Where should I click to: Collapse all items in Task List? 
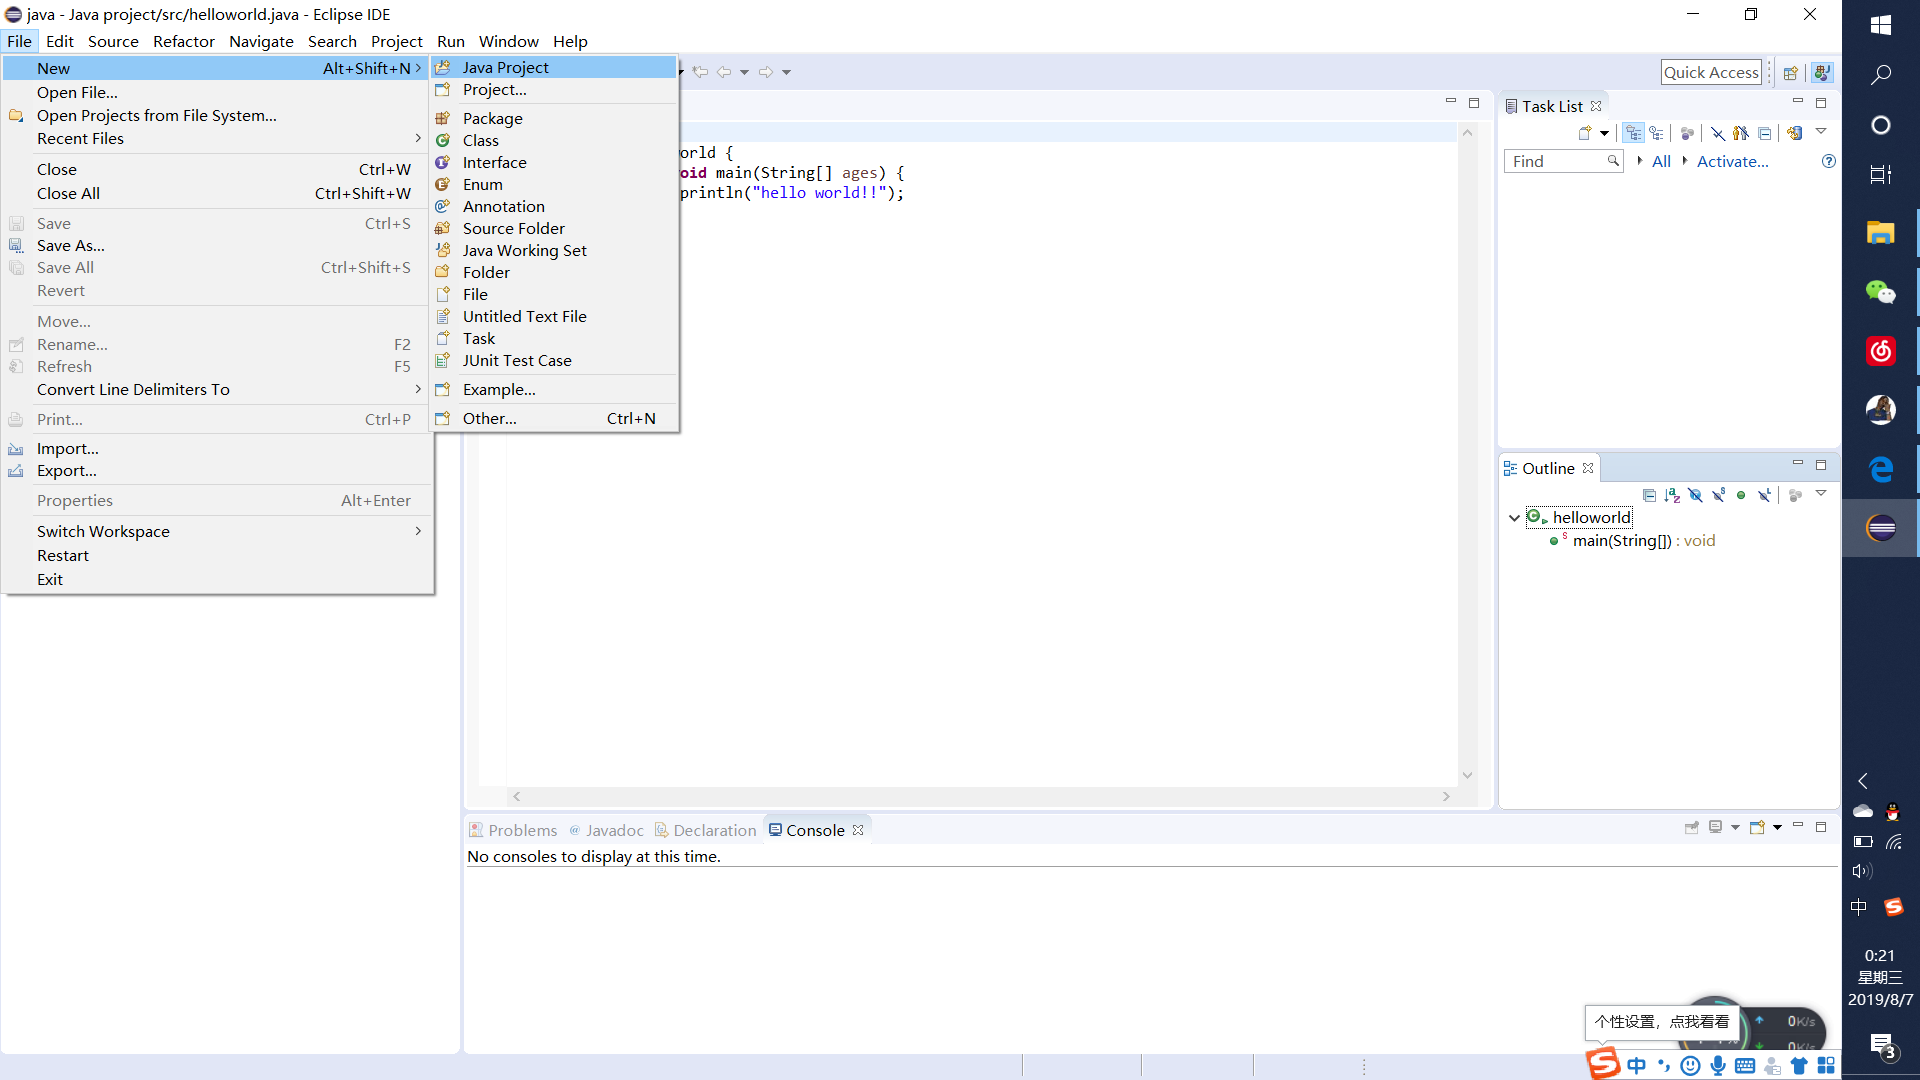tap(1765, 133)
